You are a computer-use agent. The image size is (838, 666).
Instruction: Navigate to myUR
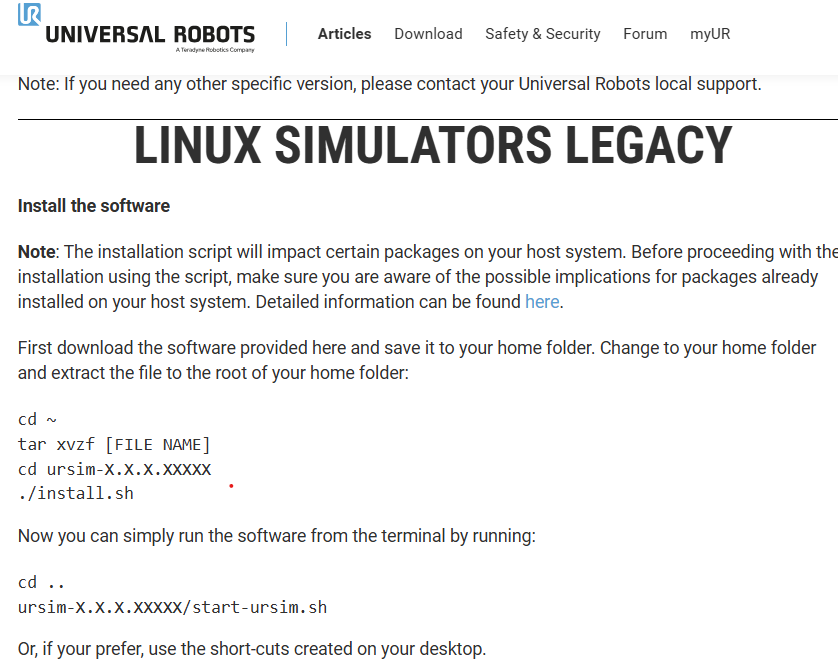[710, 34]
